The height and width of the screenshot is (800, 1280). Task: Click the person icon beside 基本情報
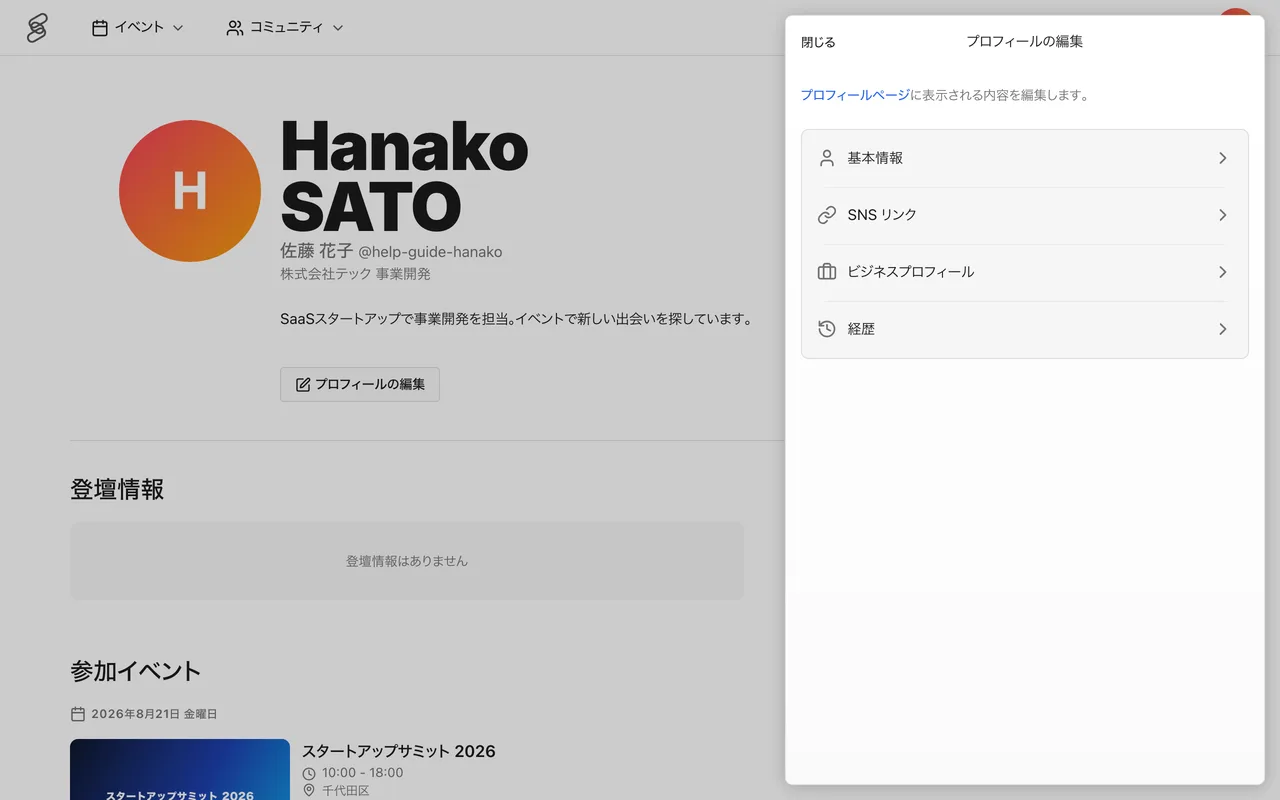[x=827, y=158]
